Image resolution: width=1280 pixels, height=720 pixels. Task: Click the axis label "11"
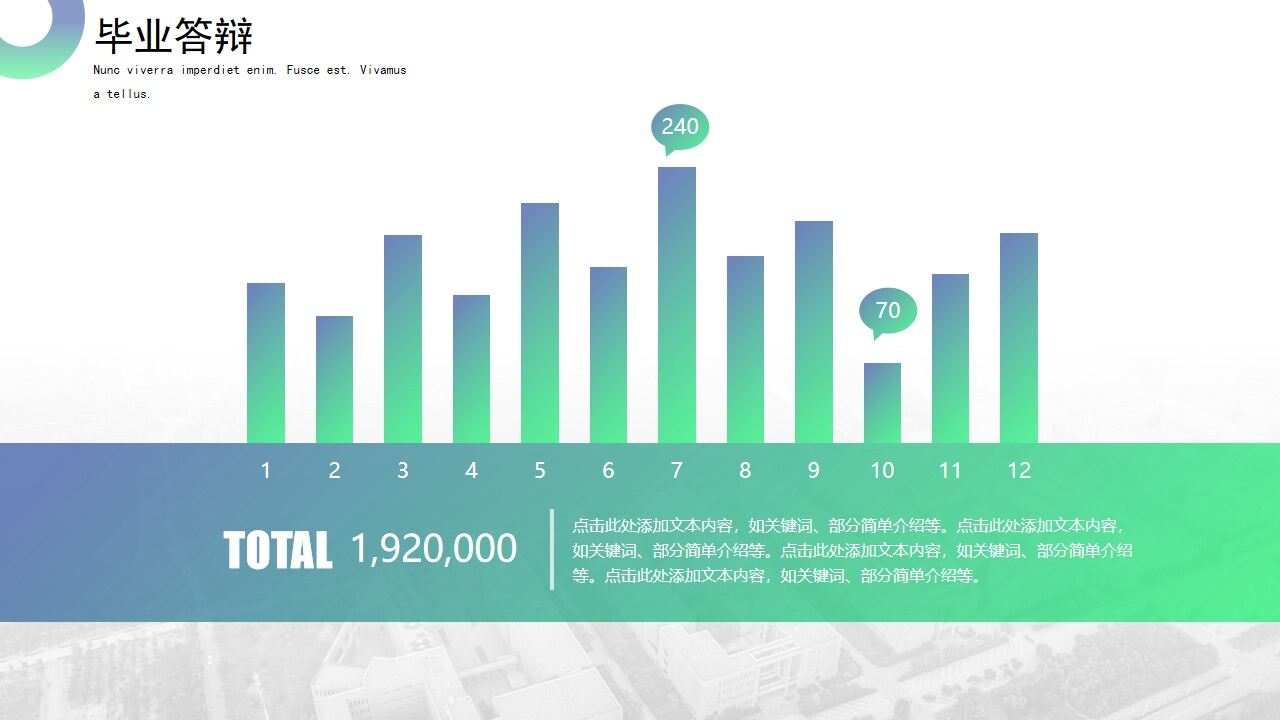(x=950, y=470)
